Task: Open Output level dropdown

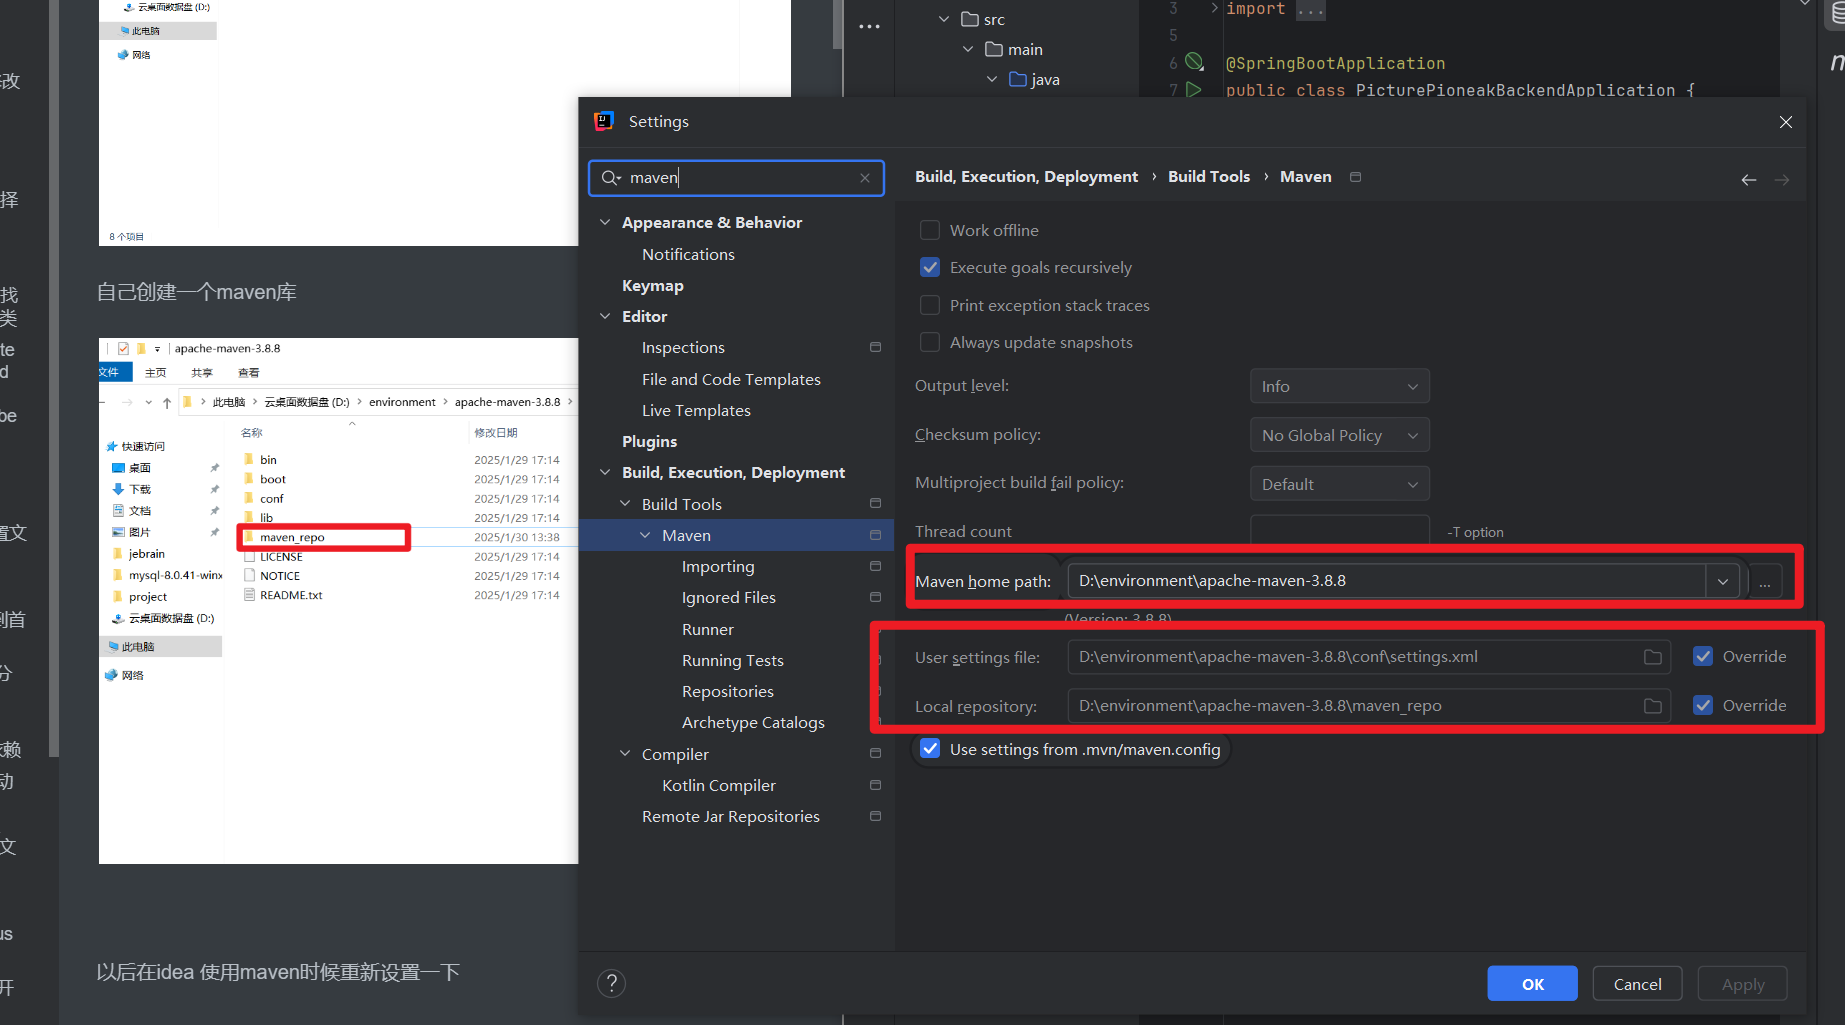Action: coord(1339,387)
